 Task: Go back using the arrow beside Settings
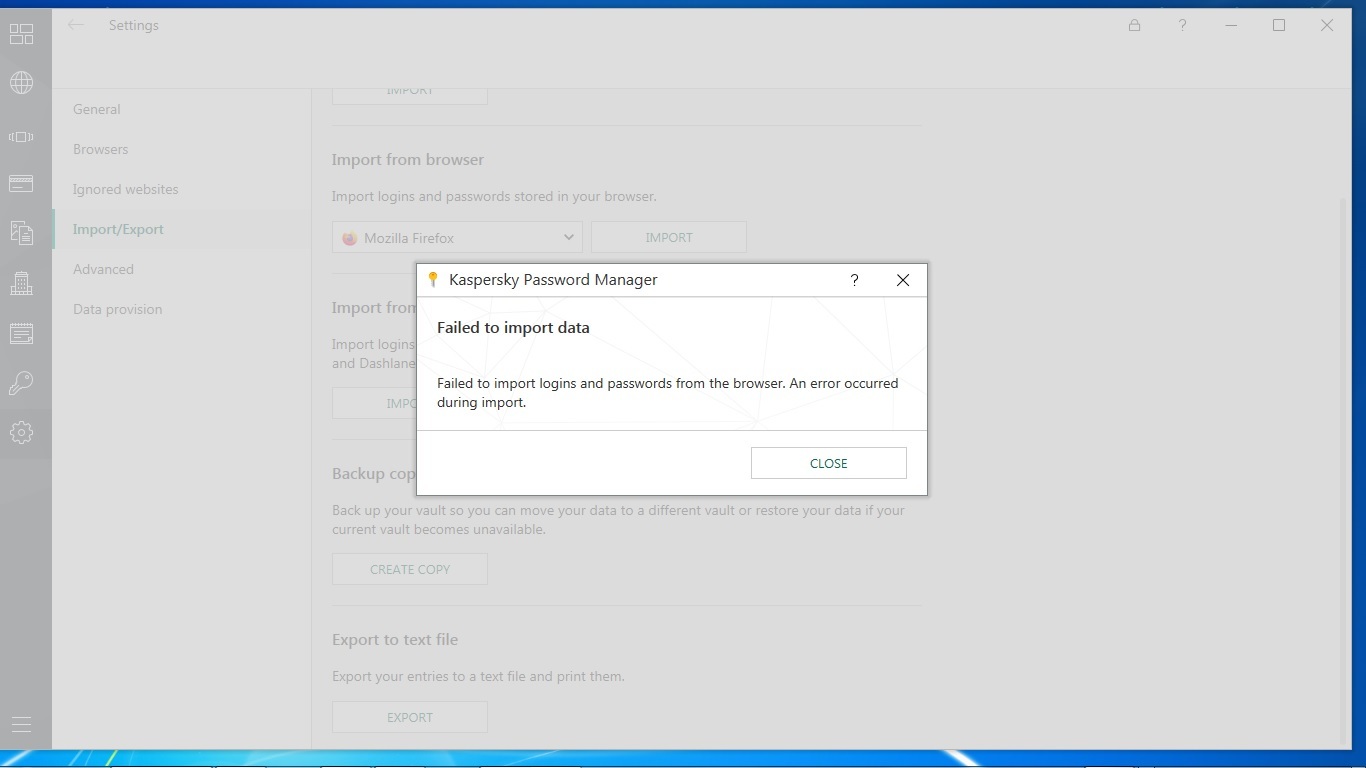(x=76, y=25)
